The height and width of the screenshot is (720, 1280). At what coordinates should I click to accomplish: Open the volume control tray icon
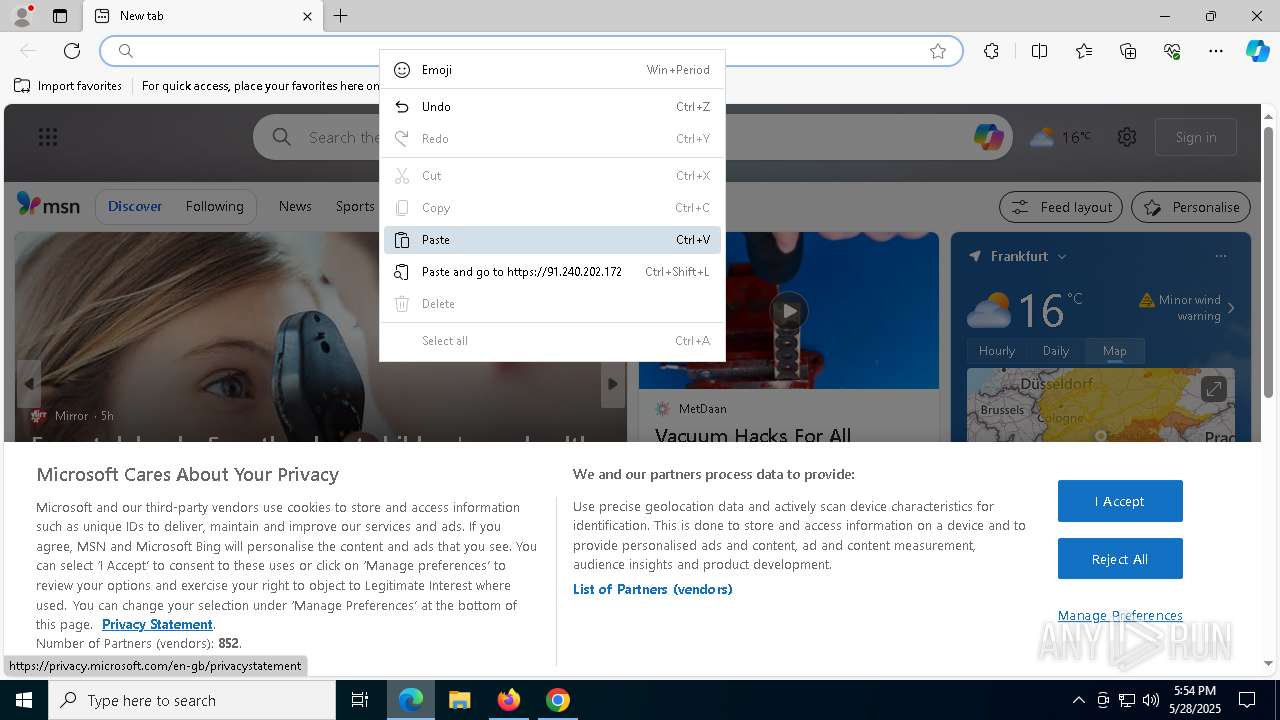[1151, 700]
